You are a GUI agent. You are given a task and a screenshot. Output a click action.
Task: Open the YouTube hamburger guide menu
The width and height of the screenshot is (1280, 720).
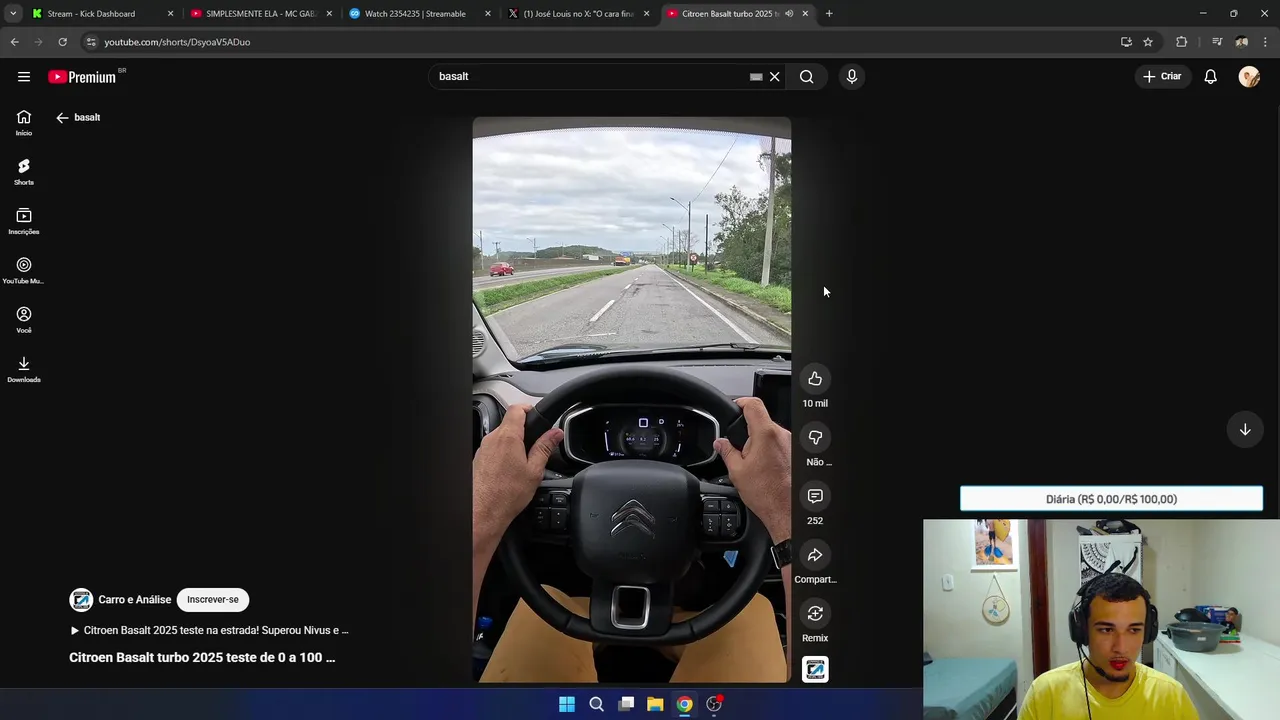click(x=24, y=76)
